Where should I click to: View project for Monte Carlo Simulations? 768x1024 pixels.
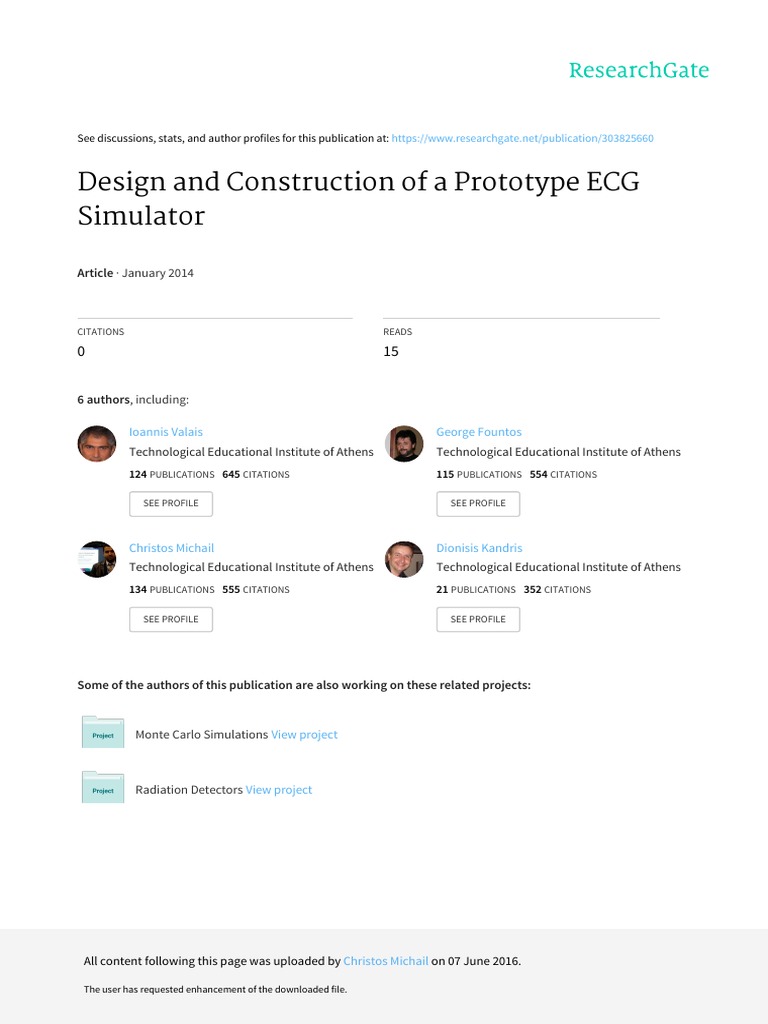pyautogui.click(x=304, y=735)
